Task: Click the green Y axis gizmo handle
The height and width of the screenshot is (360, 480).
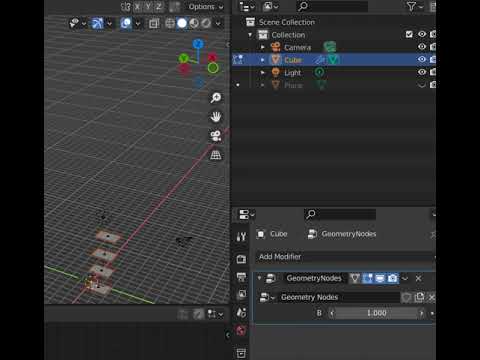Action: coord(183,58)
